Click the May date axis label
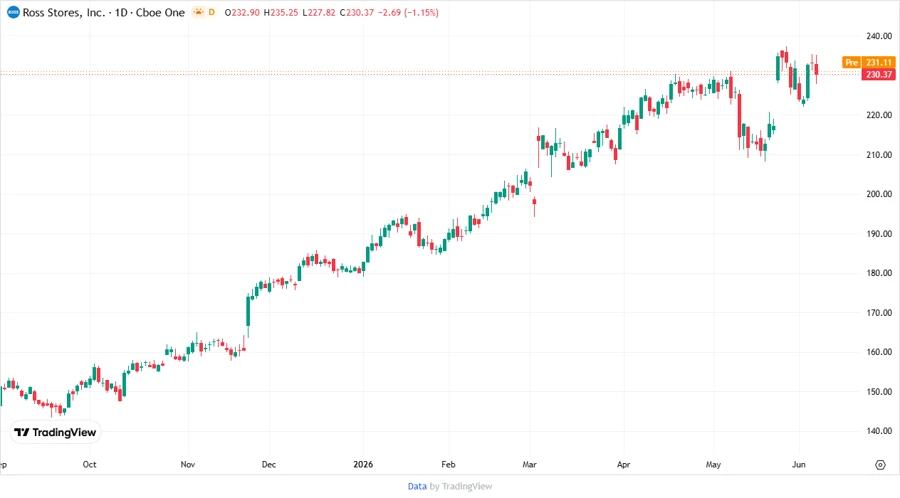 pyautogui.click(x=713, y=464)
